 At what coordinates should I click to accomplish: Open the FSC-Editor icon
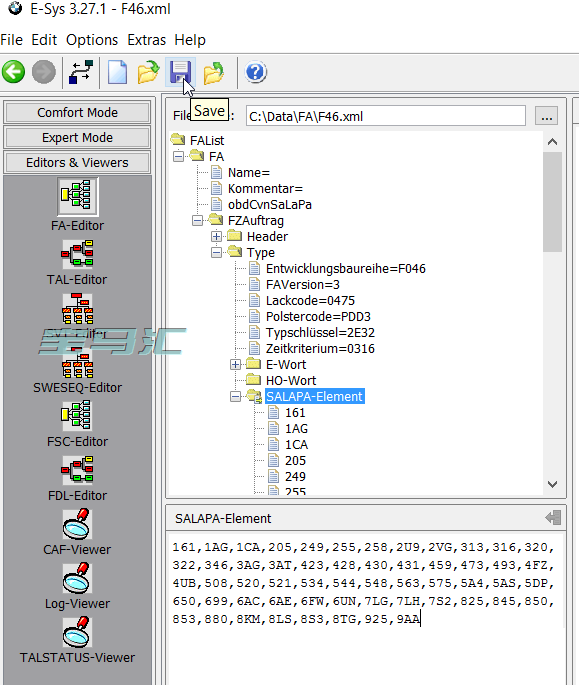pyautogui.click(x=77, y=416)
